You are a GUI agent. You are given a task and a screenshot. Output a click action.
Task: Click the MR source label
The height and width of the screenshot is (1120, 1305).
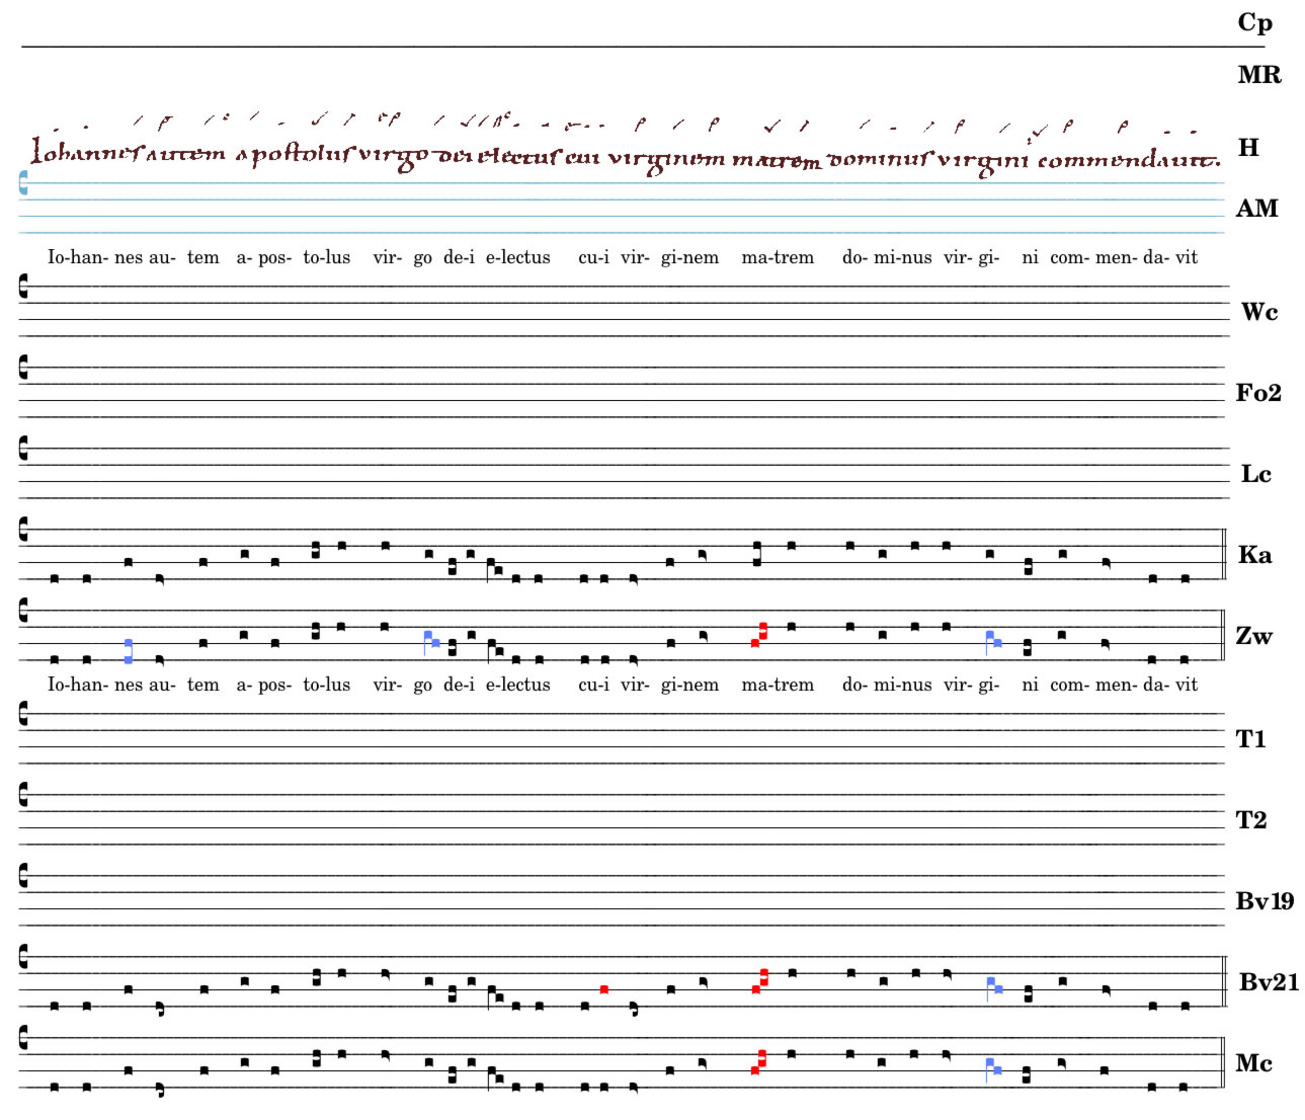[x=1258, y=75]
